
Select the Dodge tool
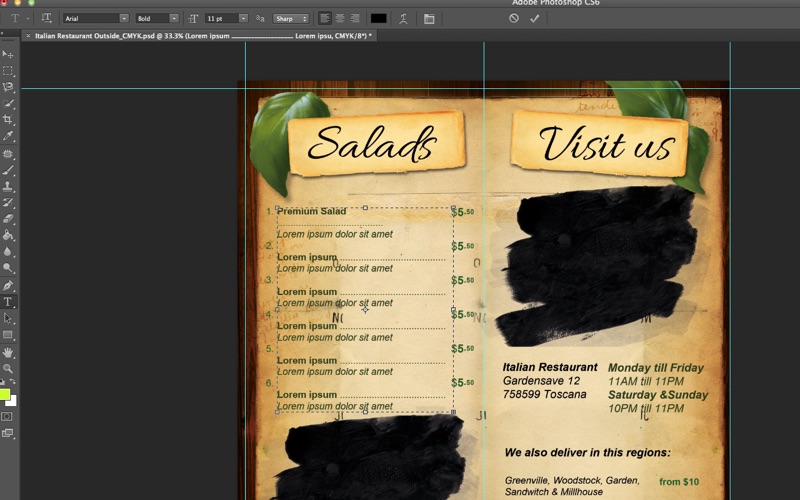tap(8, 268)
